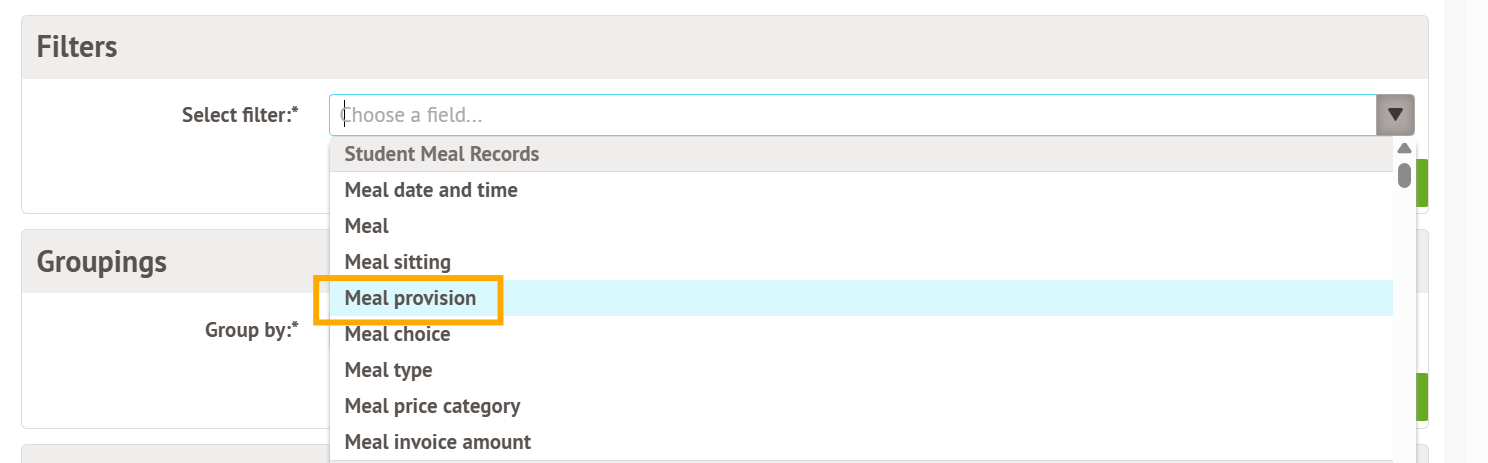Image resolution: width=1488 pixels, height=463 pixels.
Task: Pick "Meal sitting" from the list
Action: [398, 262]
